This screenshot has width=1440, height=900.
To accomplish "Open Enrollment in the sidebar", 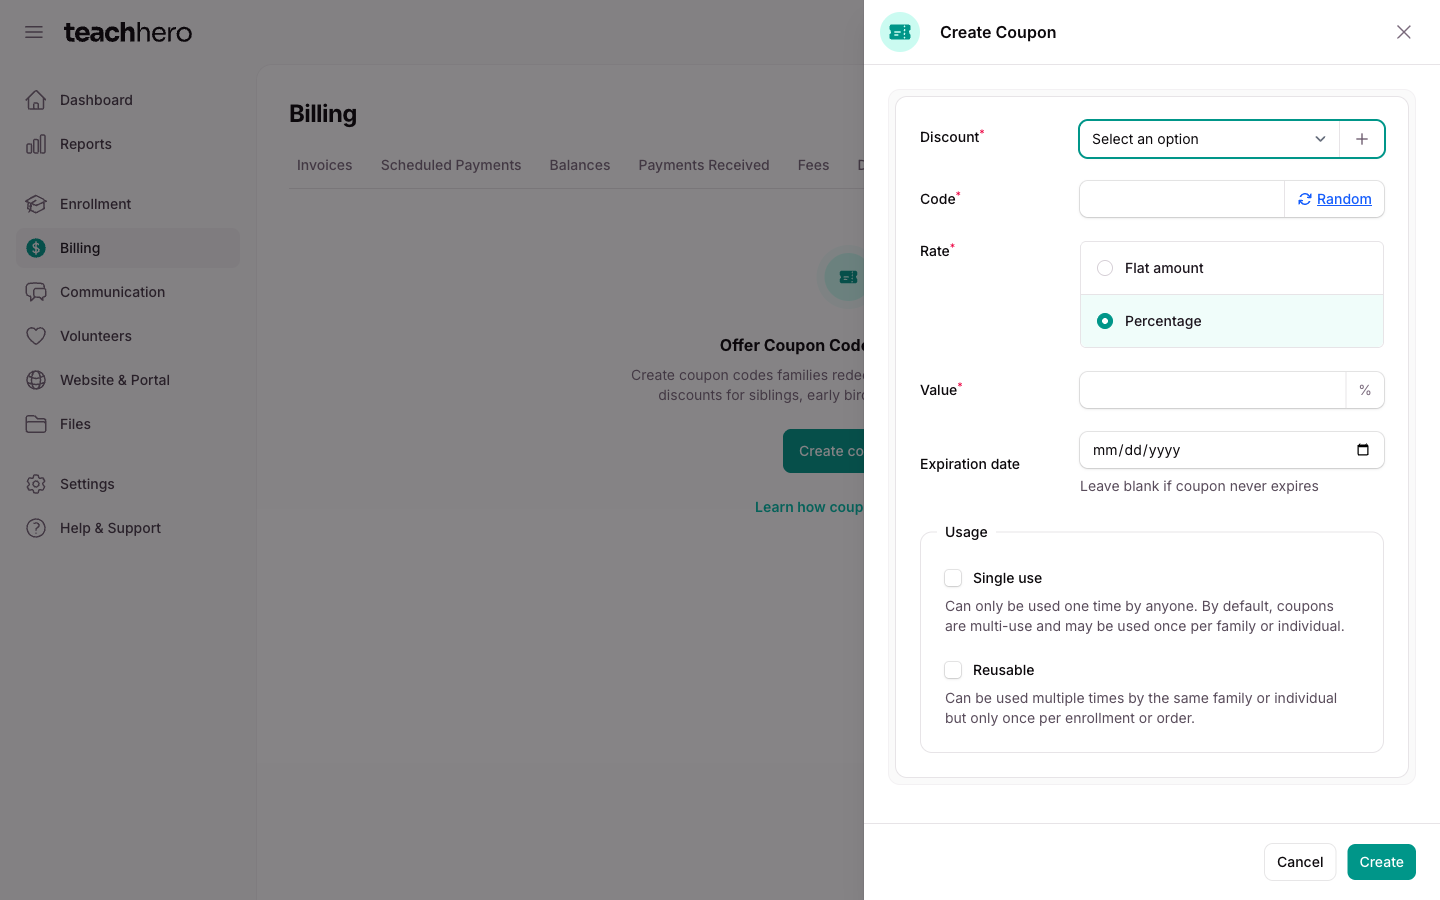I will (128, 204).
